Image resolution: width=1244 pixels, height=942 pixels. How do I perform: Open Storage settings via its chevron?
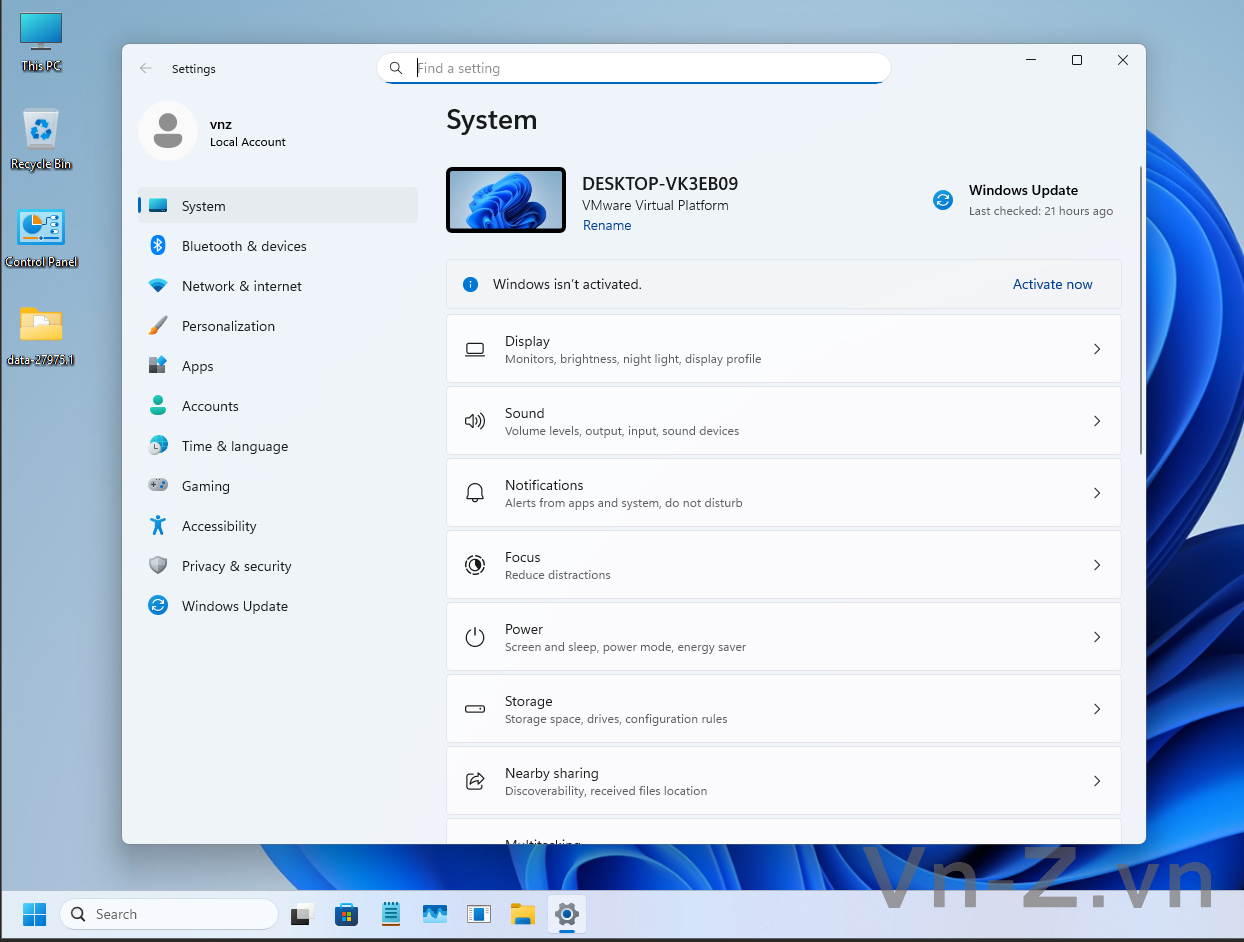1097,709
